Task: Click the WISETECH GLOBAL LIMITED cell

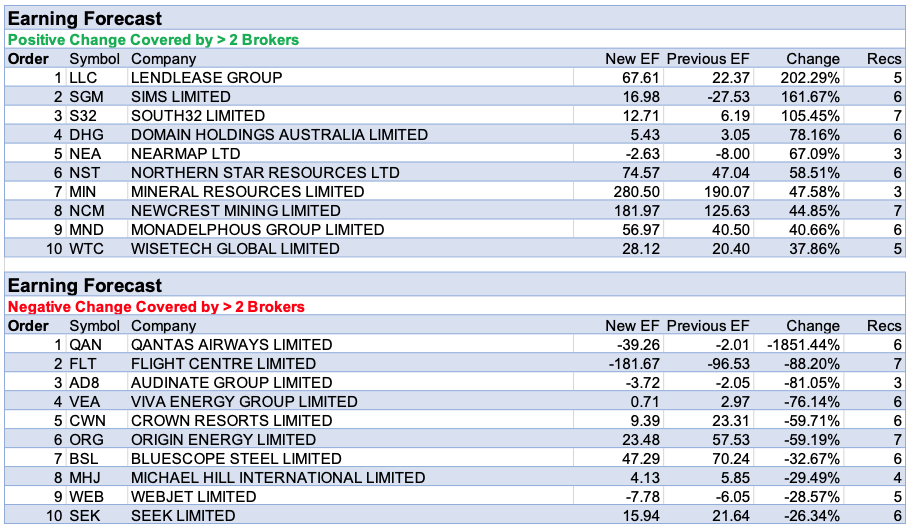Action: pos(235,249)
